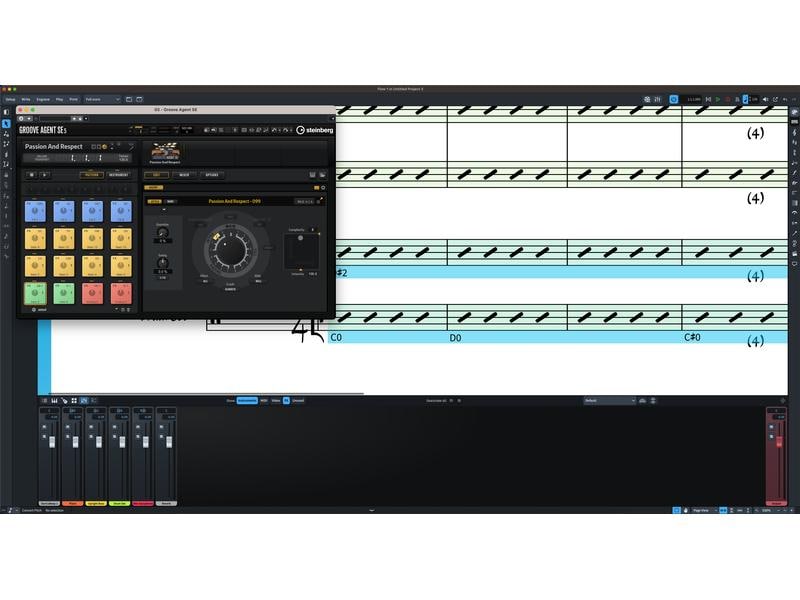Rewind to start in Dorico transport

pyautogui.click(x=708, y=99)
